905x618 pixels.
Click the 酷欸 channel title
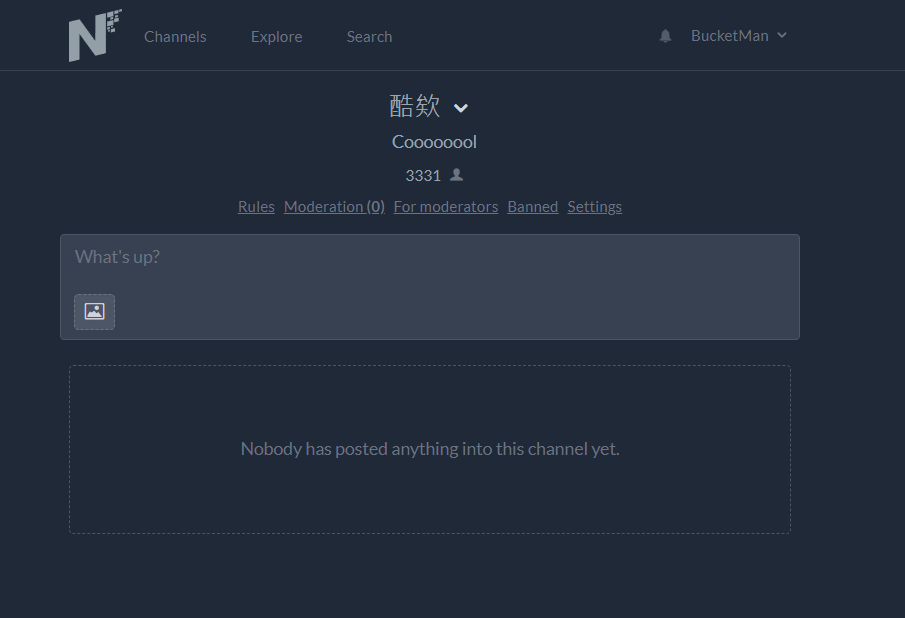pos(415,107)
